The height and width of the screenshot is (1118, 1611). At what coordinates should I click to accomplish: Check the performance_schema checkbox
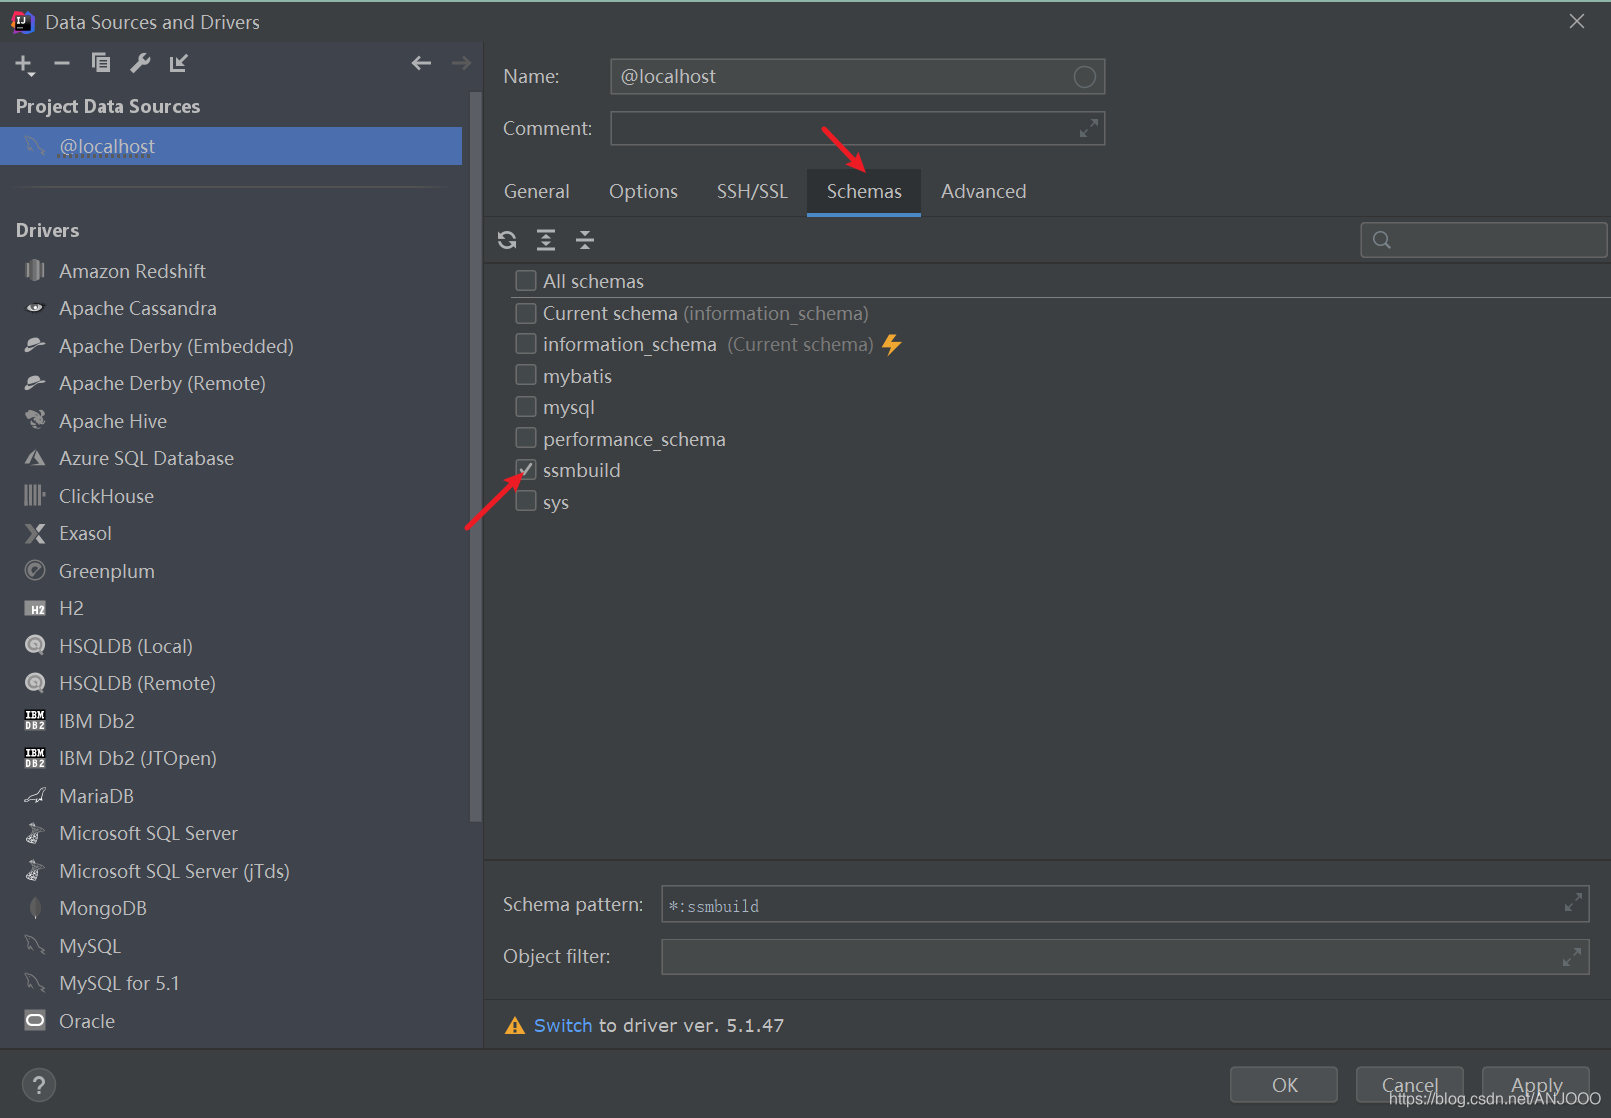[526, 438]
